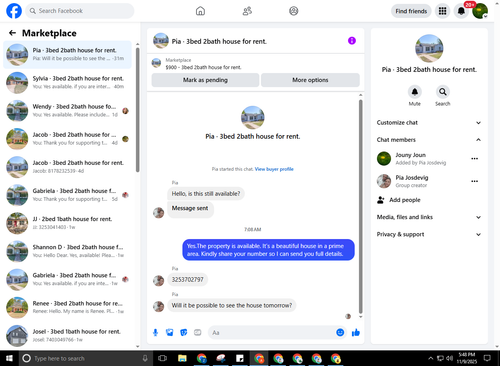This screenshot has width=500, height=366.
Task: Click the Search Facebook field
Action: [80, 11]
